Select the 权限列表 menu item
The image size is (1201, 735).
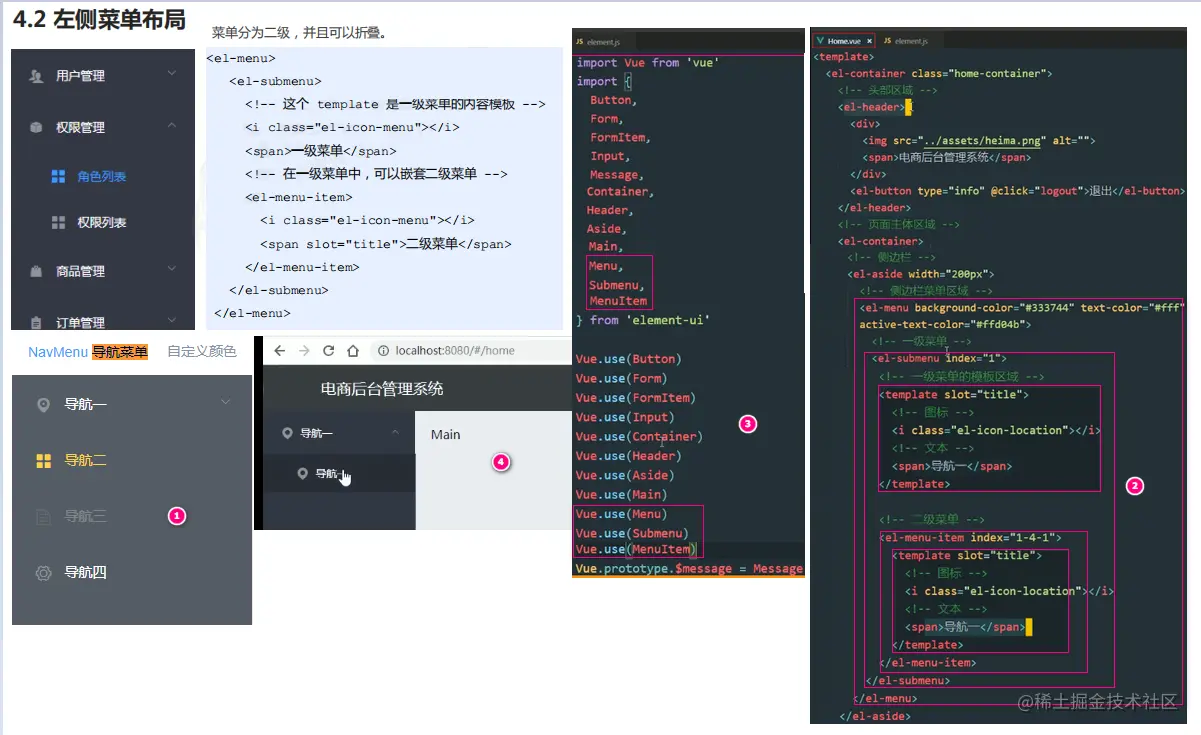point(102,222)
